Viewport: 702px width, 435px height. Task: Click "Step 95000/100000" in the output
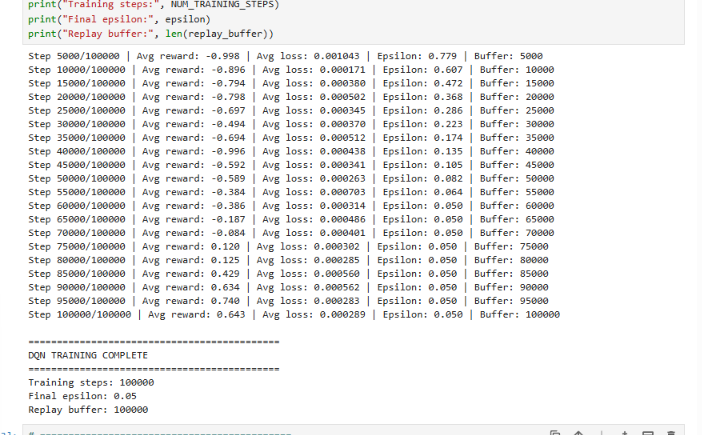[77, 301]
